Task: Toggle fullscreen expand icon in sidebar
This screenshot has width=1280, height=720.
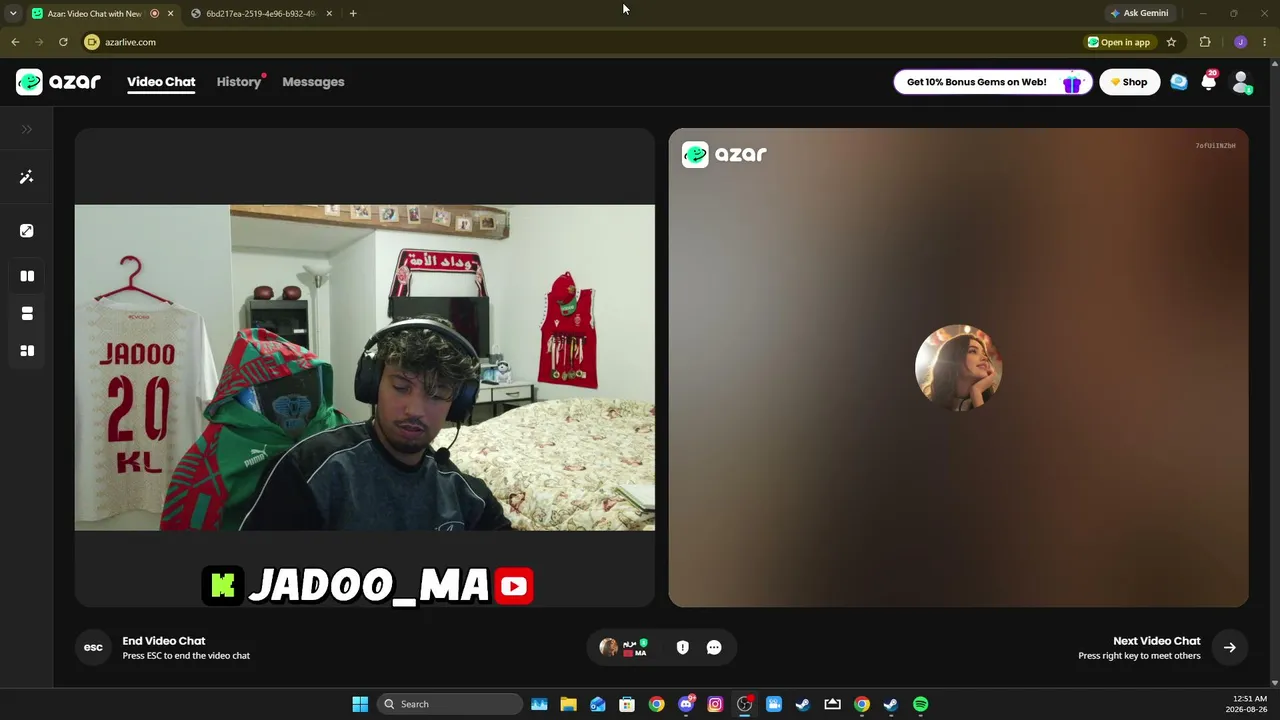Action: tap(27, 231)
